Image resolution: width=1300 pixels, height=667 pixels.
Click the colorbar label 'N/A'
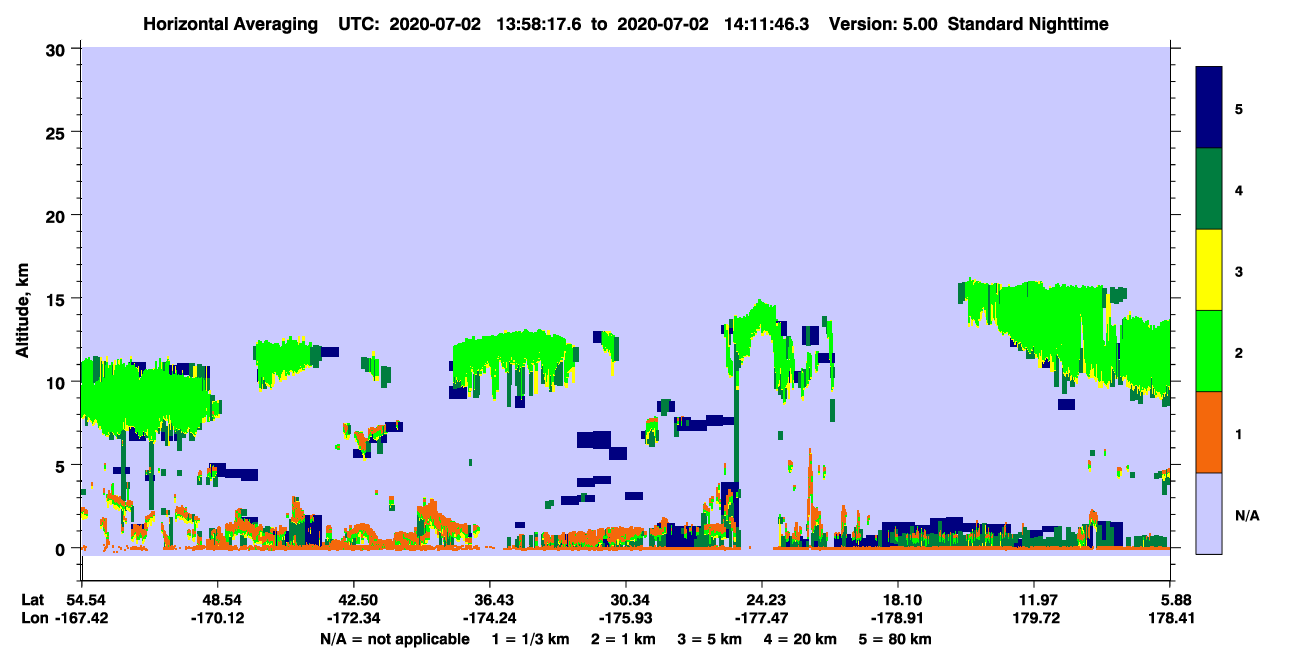[1246, 515]
